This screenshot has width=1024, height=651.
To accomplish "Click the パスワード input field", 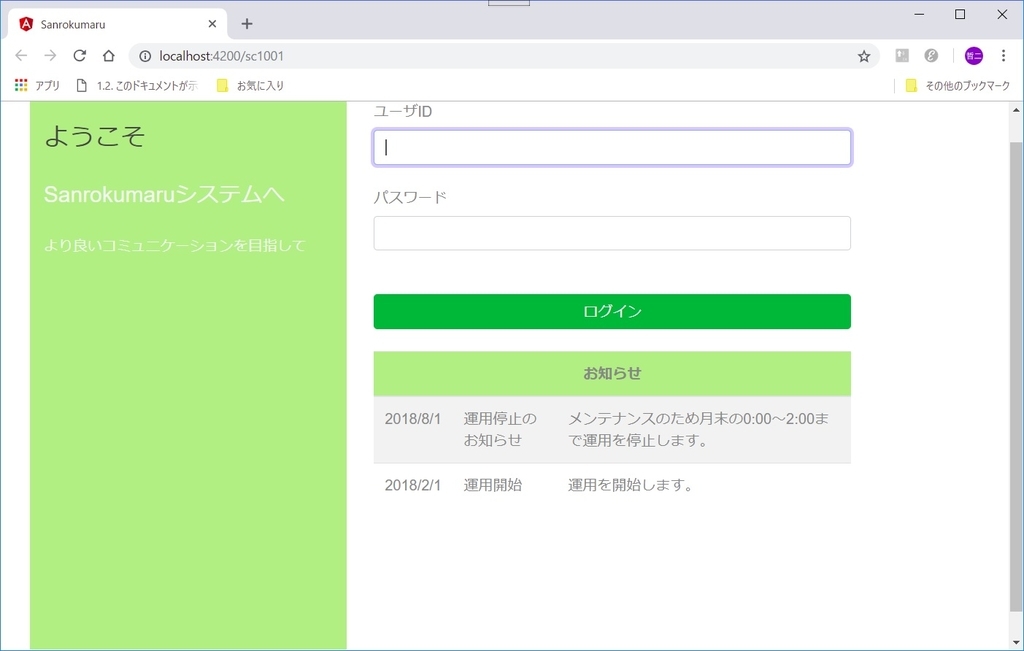I will (612, 233).
